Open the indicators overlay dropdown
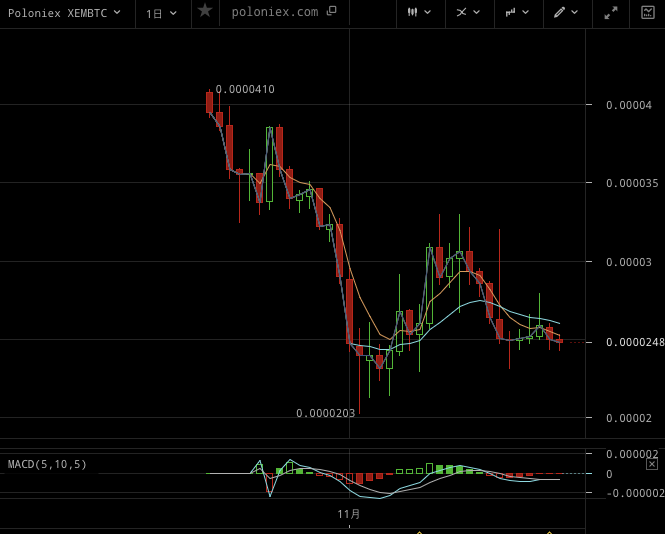665x534 pixels. (468, 12)
